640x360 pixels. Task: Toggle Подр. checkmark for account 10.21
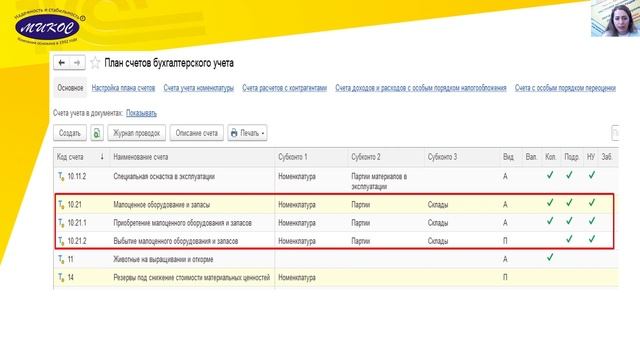pos(569,203)
